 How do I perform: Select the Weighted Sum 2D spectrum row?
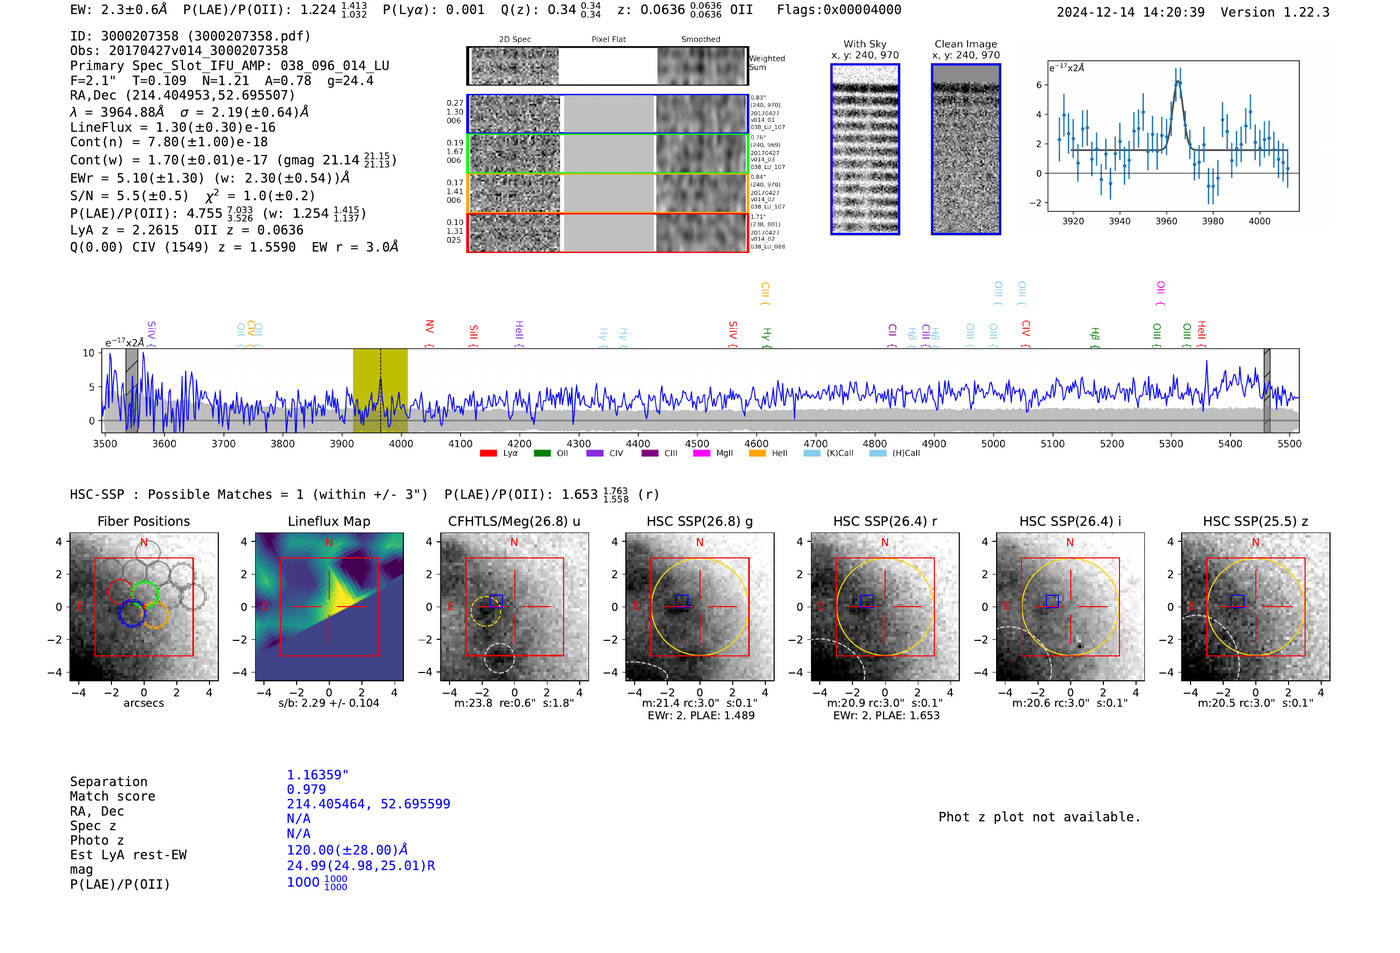point(608,66)
